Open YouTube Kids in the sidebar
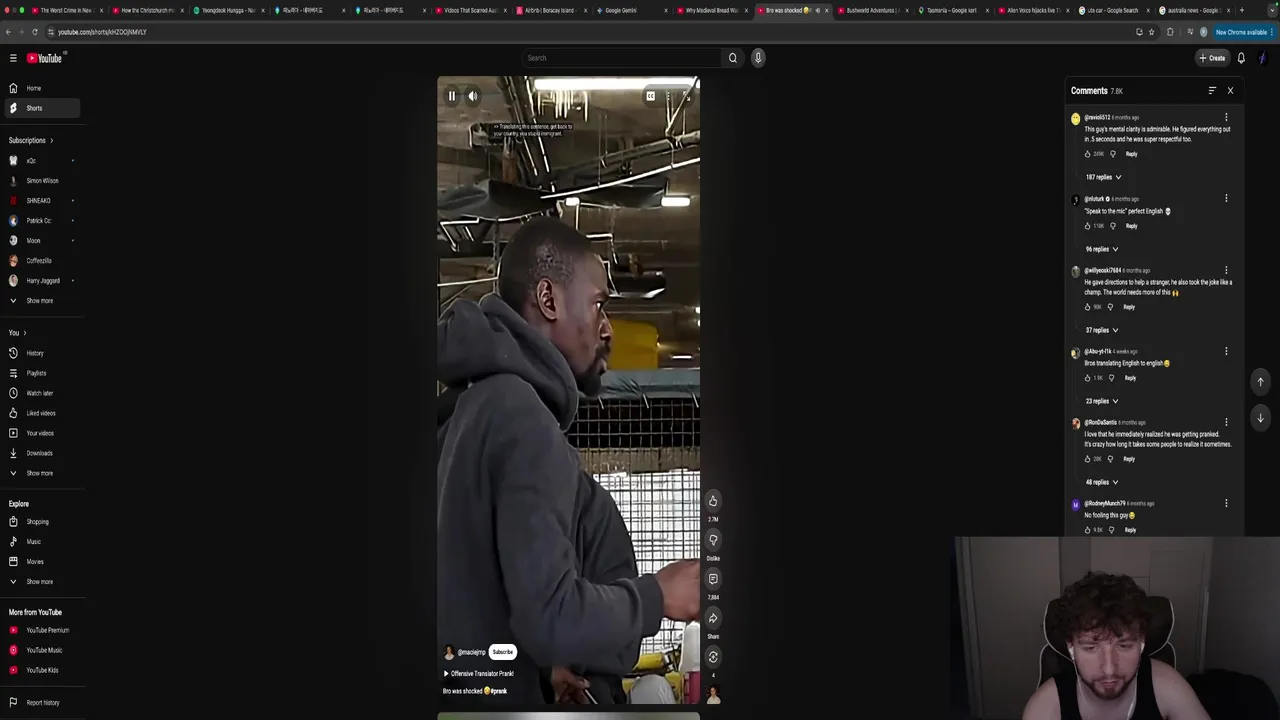Screen dimensions: 1280x720 click(40, 670)
